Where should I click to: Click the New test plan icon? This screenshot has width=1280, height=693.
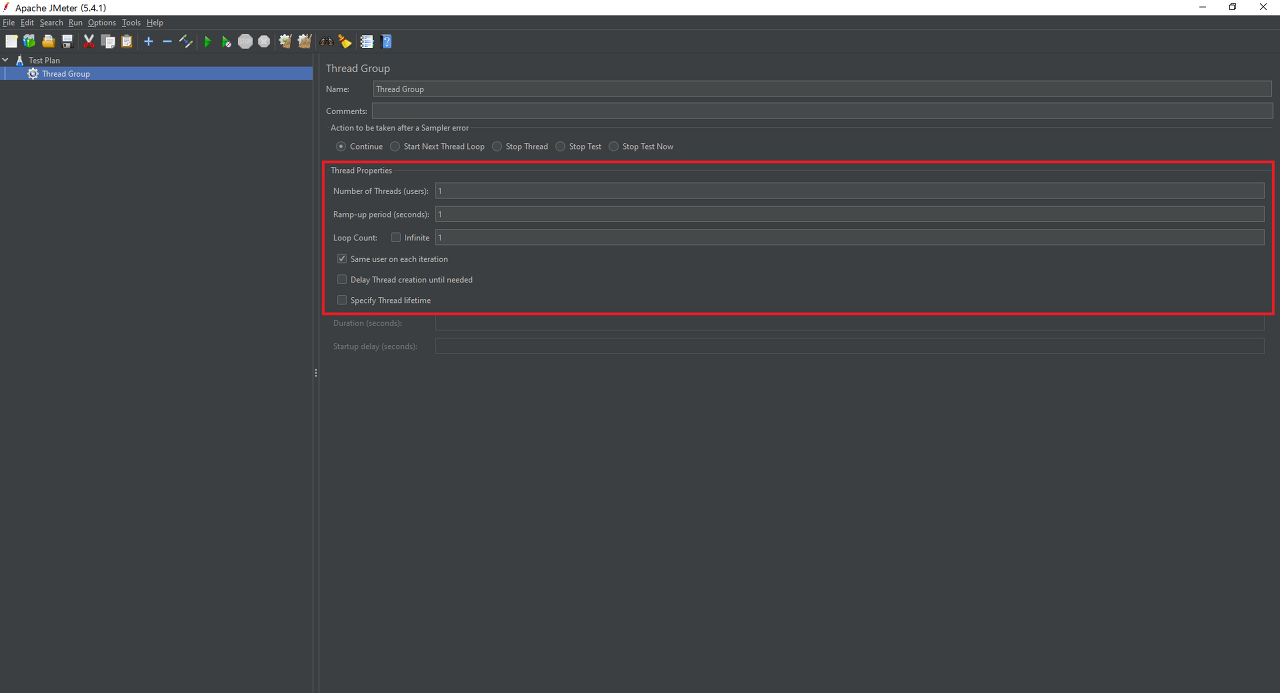(x=11, y=41)
